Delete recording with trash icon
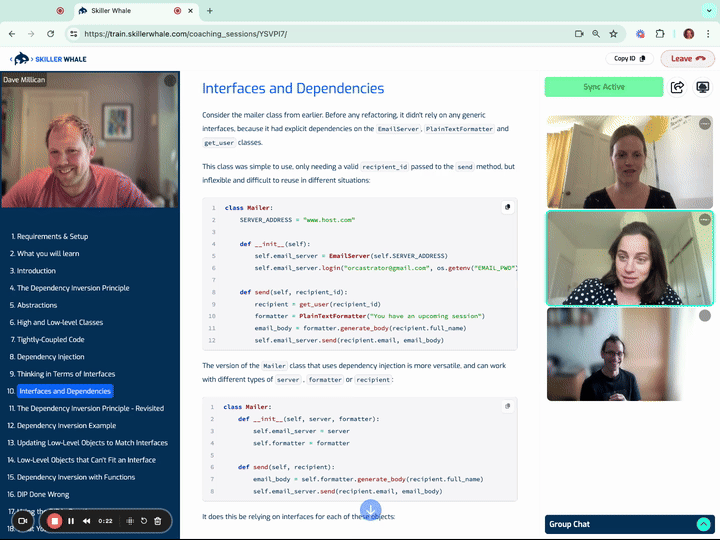 [158, 521]
